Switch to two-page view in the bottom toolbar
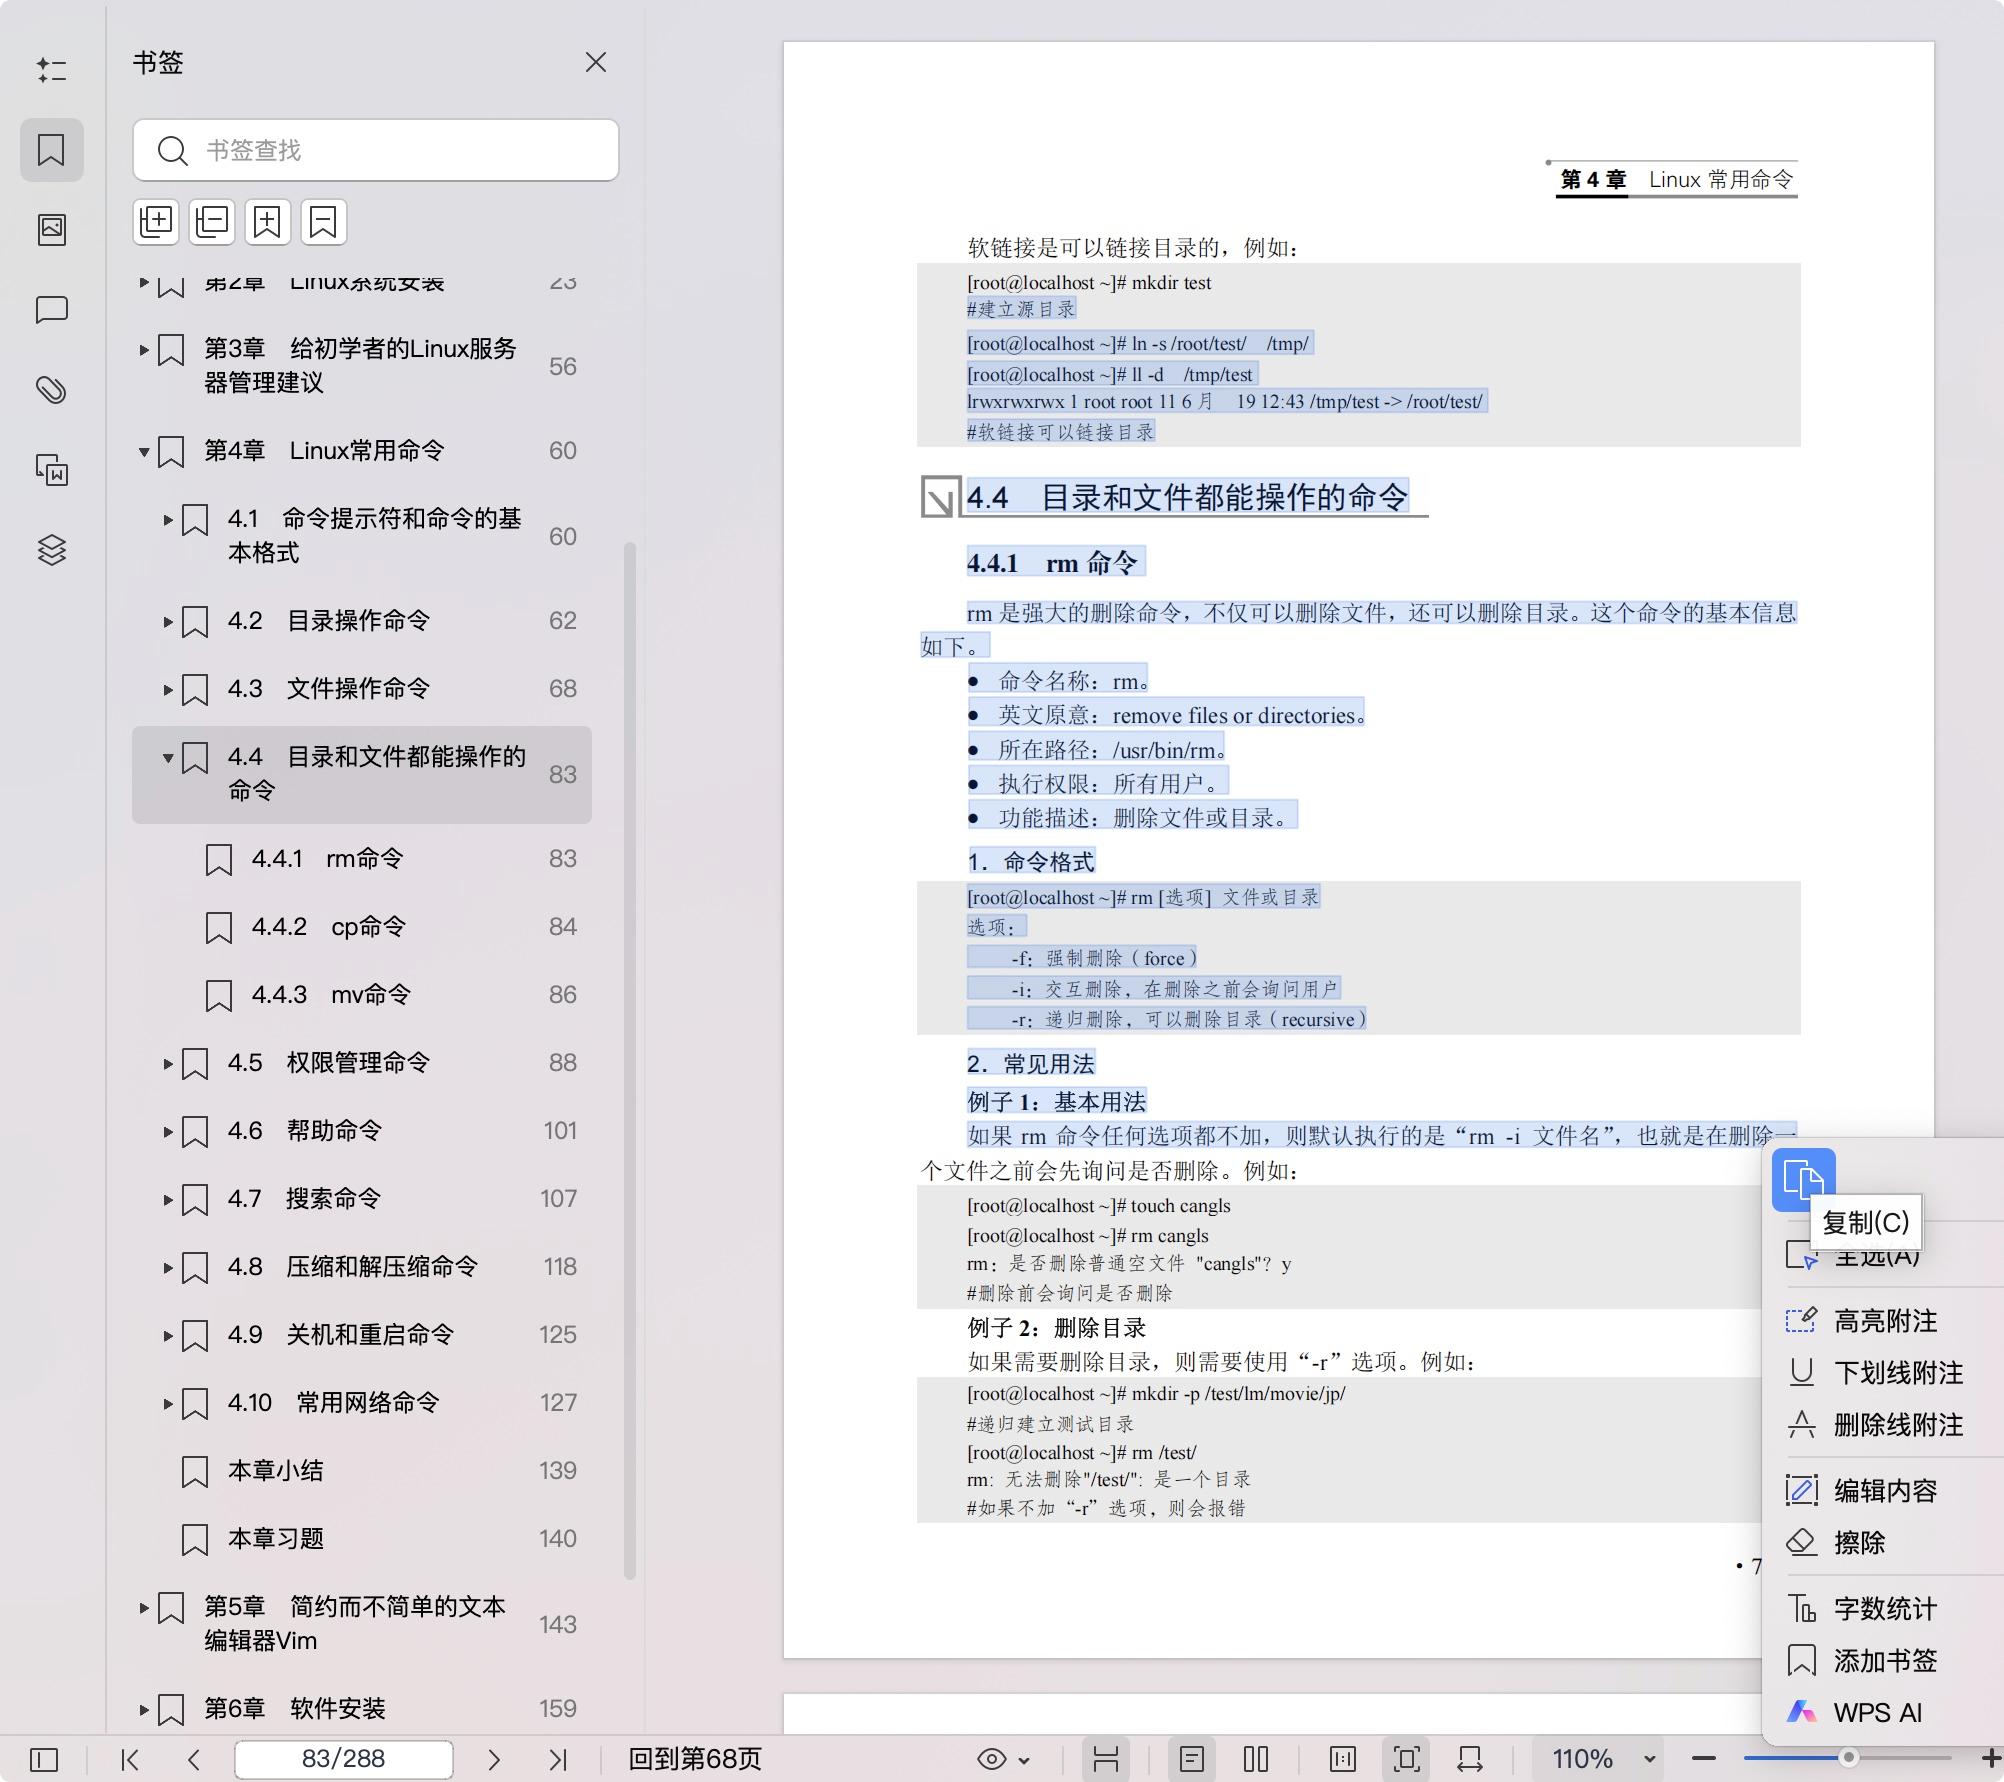The height and width of the screenshot is (1782, 2004). point(1255,1758)
